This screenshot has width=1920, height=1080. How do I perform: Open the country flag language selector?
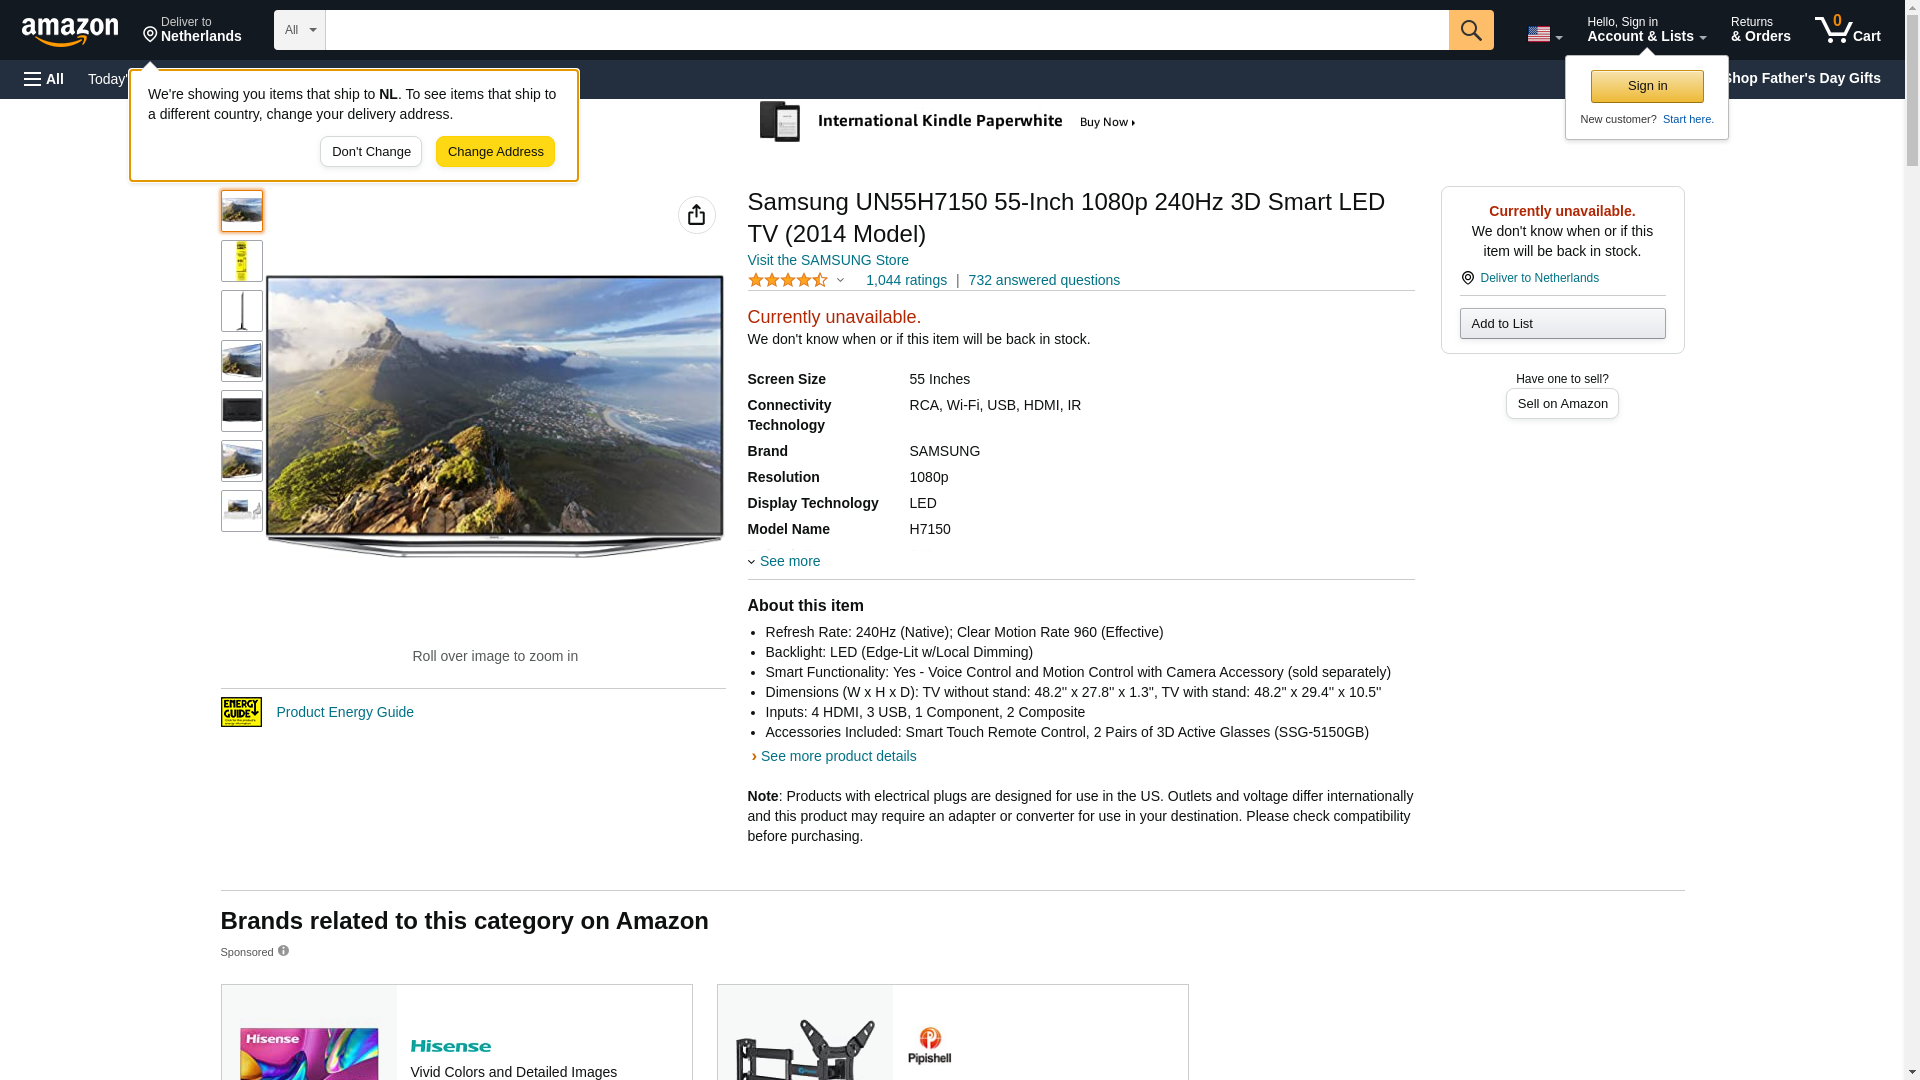tap(1544, 34)
